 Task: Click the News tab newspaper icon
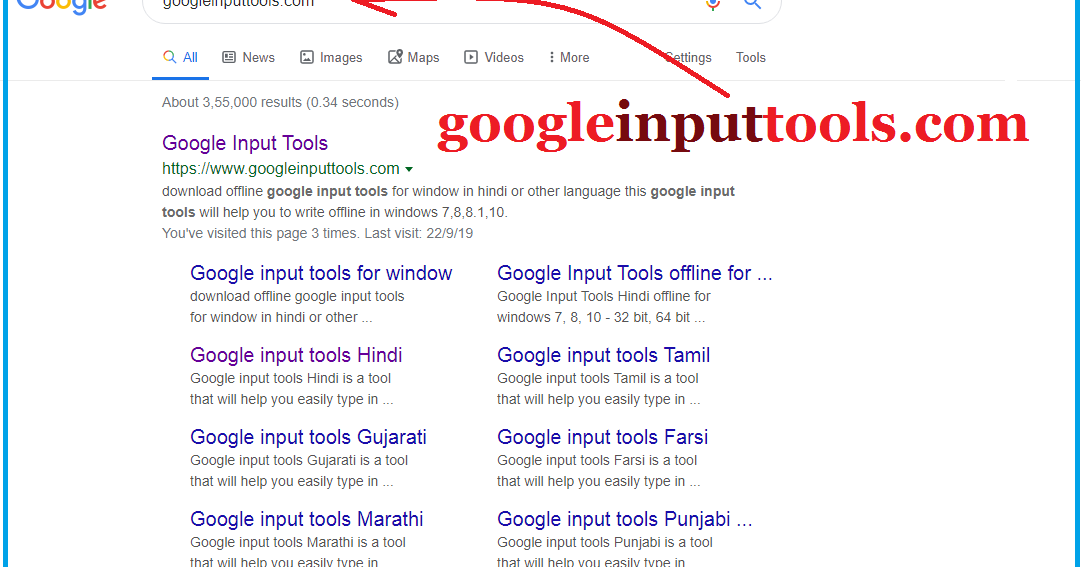click(229, 57)
